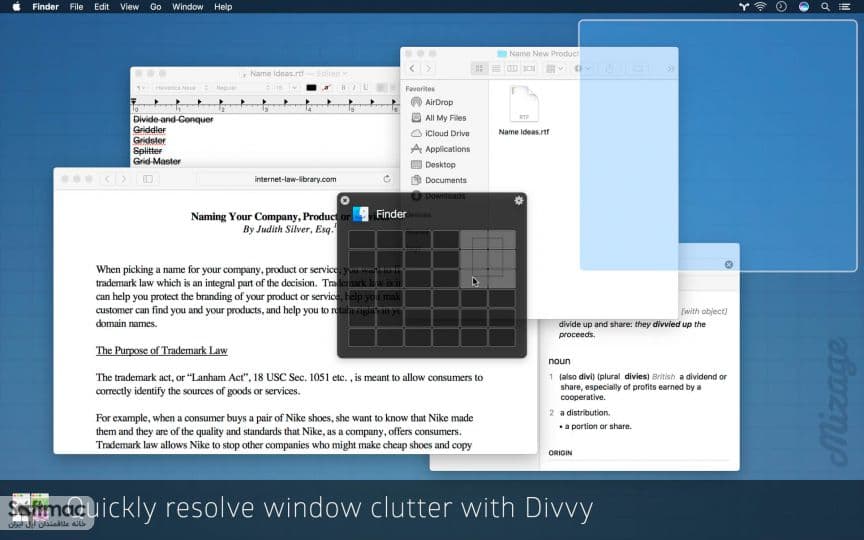Viewport: 864px width, 540px height.
Task: Clear the Dictionary search field
Action: pos(728,264)
